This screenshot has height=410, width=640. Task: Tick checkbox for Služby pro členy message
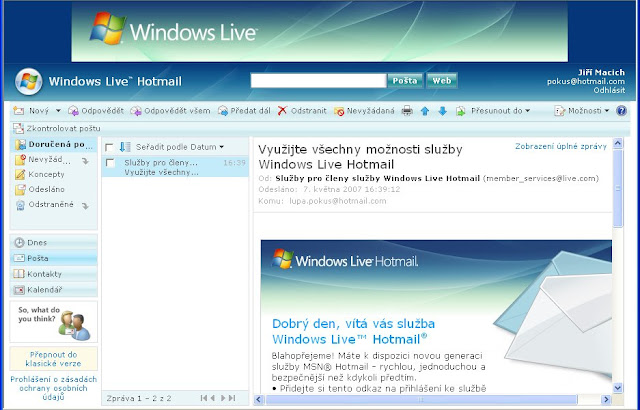click(x=110, y=163)
